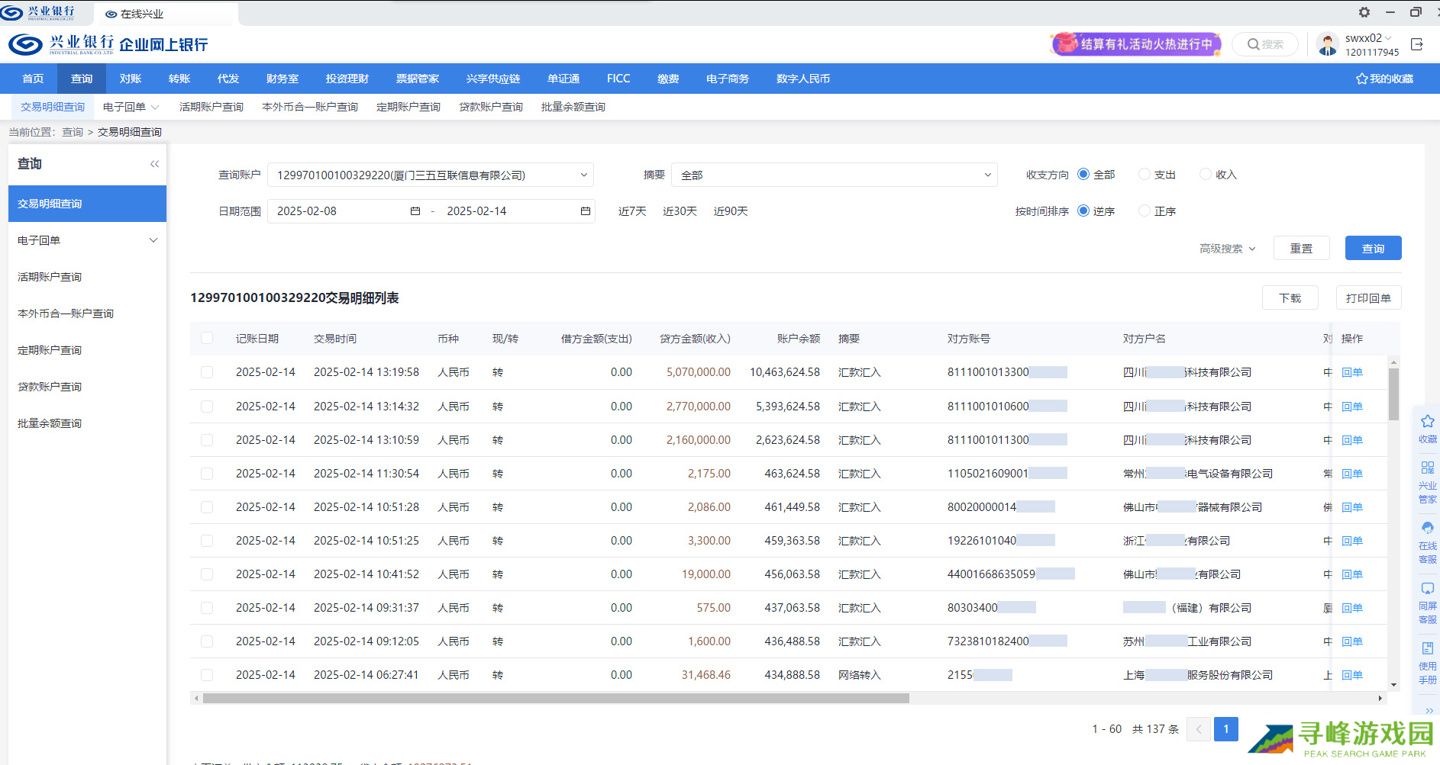Tick the select-all checkbox in table header
The image size is (1440, 765).
coord(207,338)
